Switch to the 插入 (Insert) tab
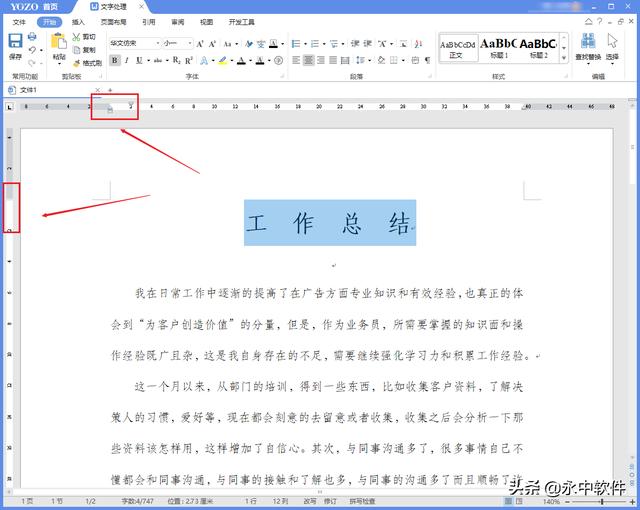Image resolution: width=640 pixels, height=510 pixels. pyautogui.click(x=78, y=21)
